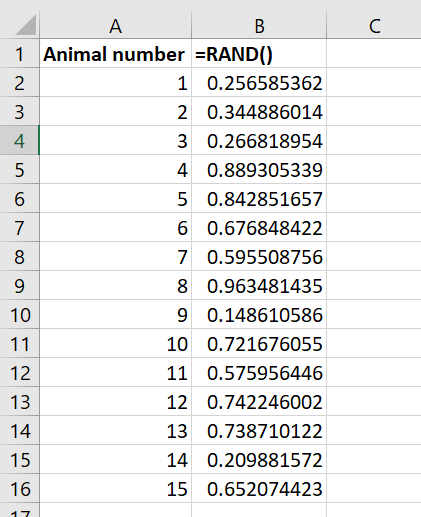Click animal number 10 cell in column A
The image size is (421, 517).
pyautogui.click(x=115, y=343)
